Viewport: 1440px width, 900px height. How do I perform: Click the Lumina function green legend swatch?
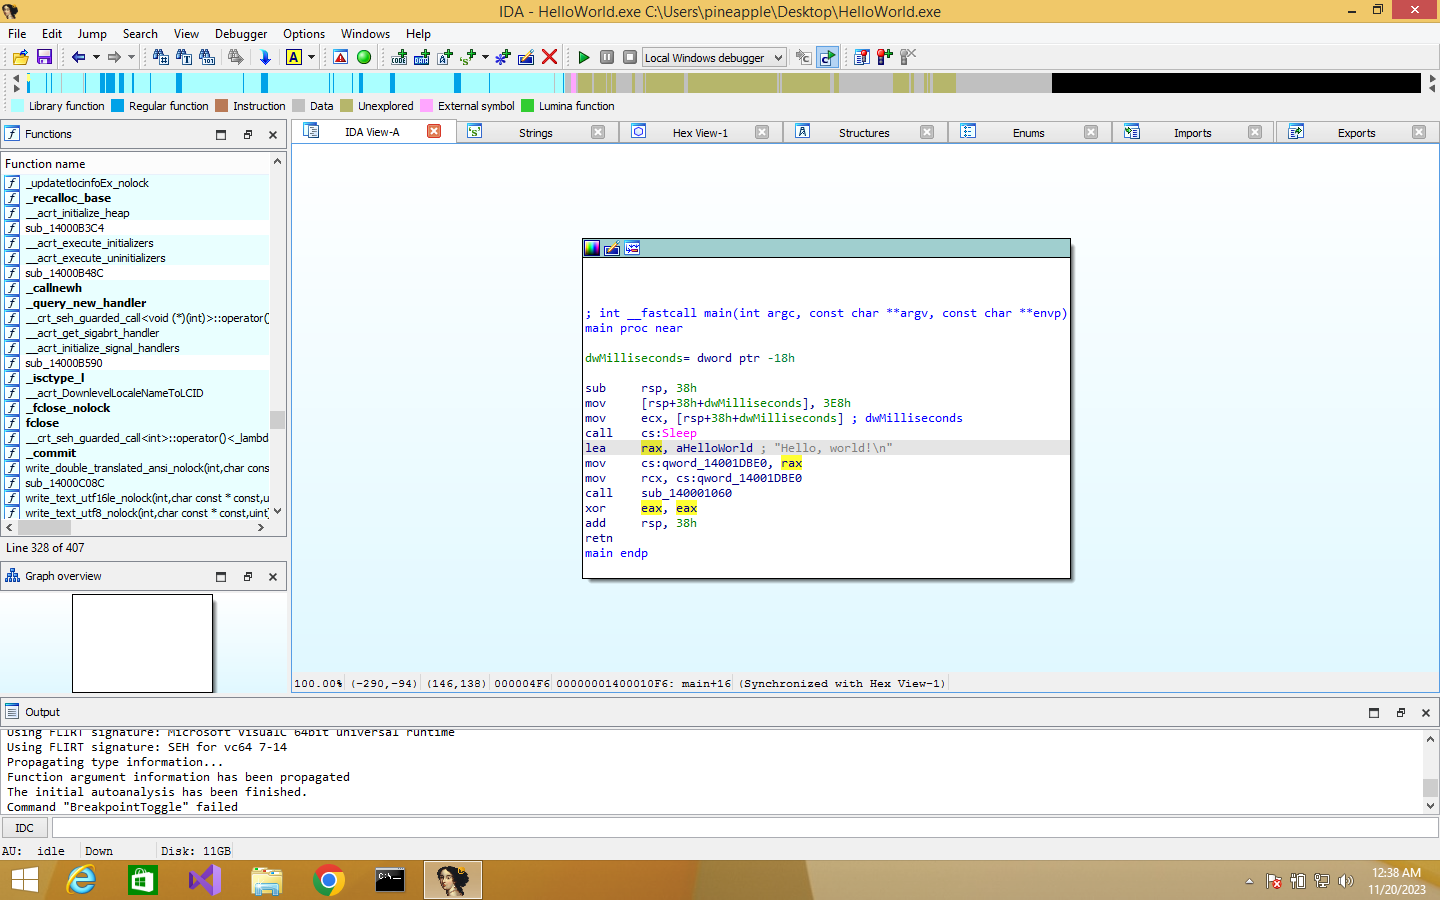(528, 106)
